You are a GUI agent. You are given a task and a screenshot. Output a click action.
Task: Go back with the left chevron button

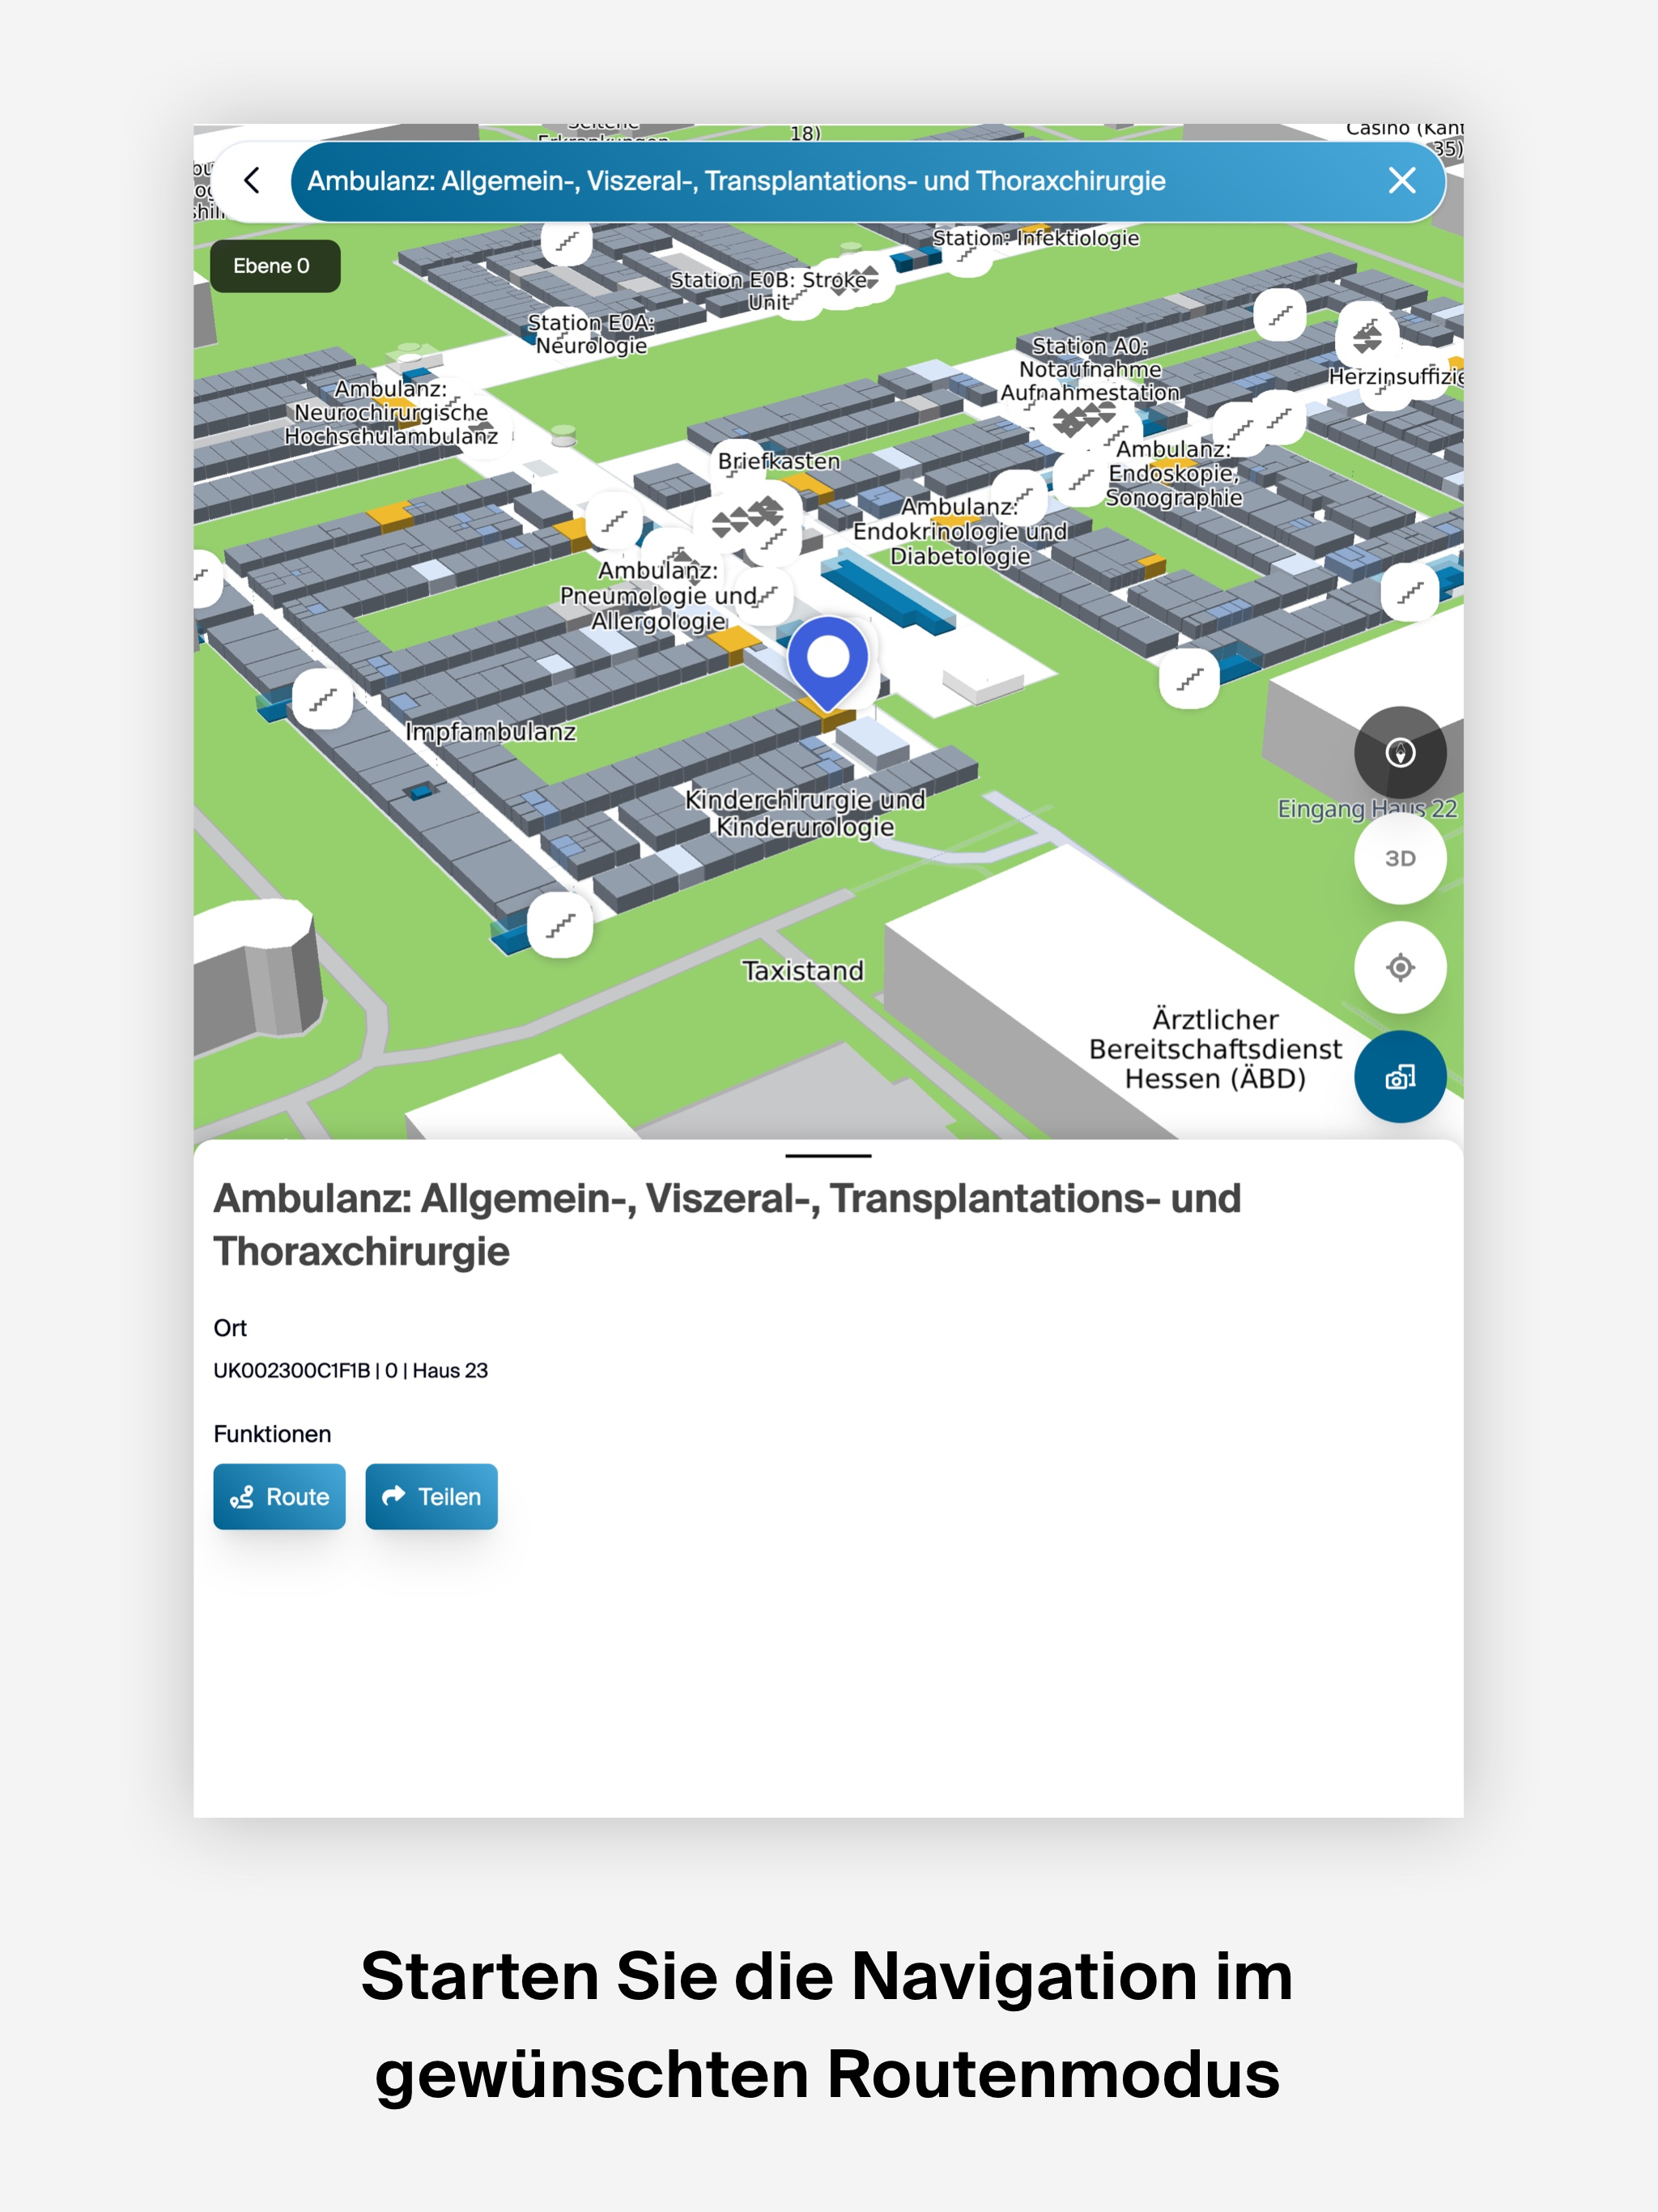pyautogui.click(x=252, y=181)
